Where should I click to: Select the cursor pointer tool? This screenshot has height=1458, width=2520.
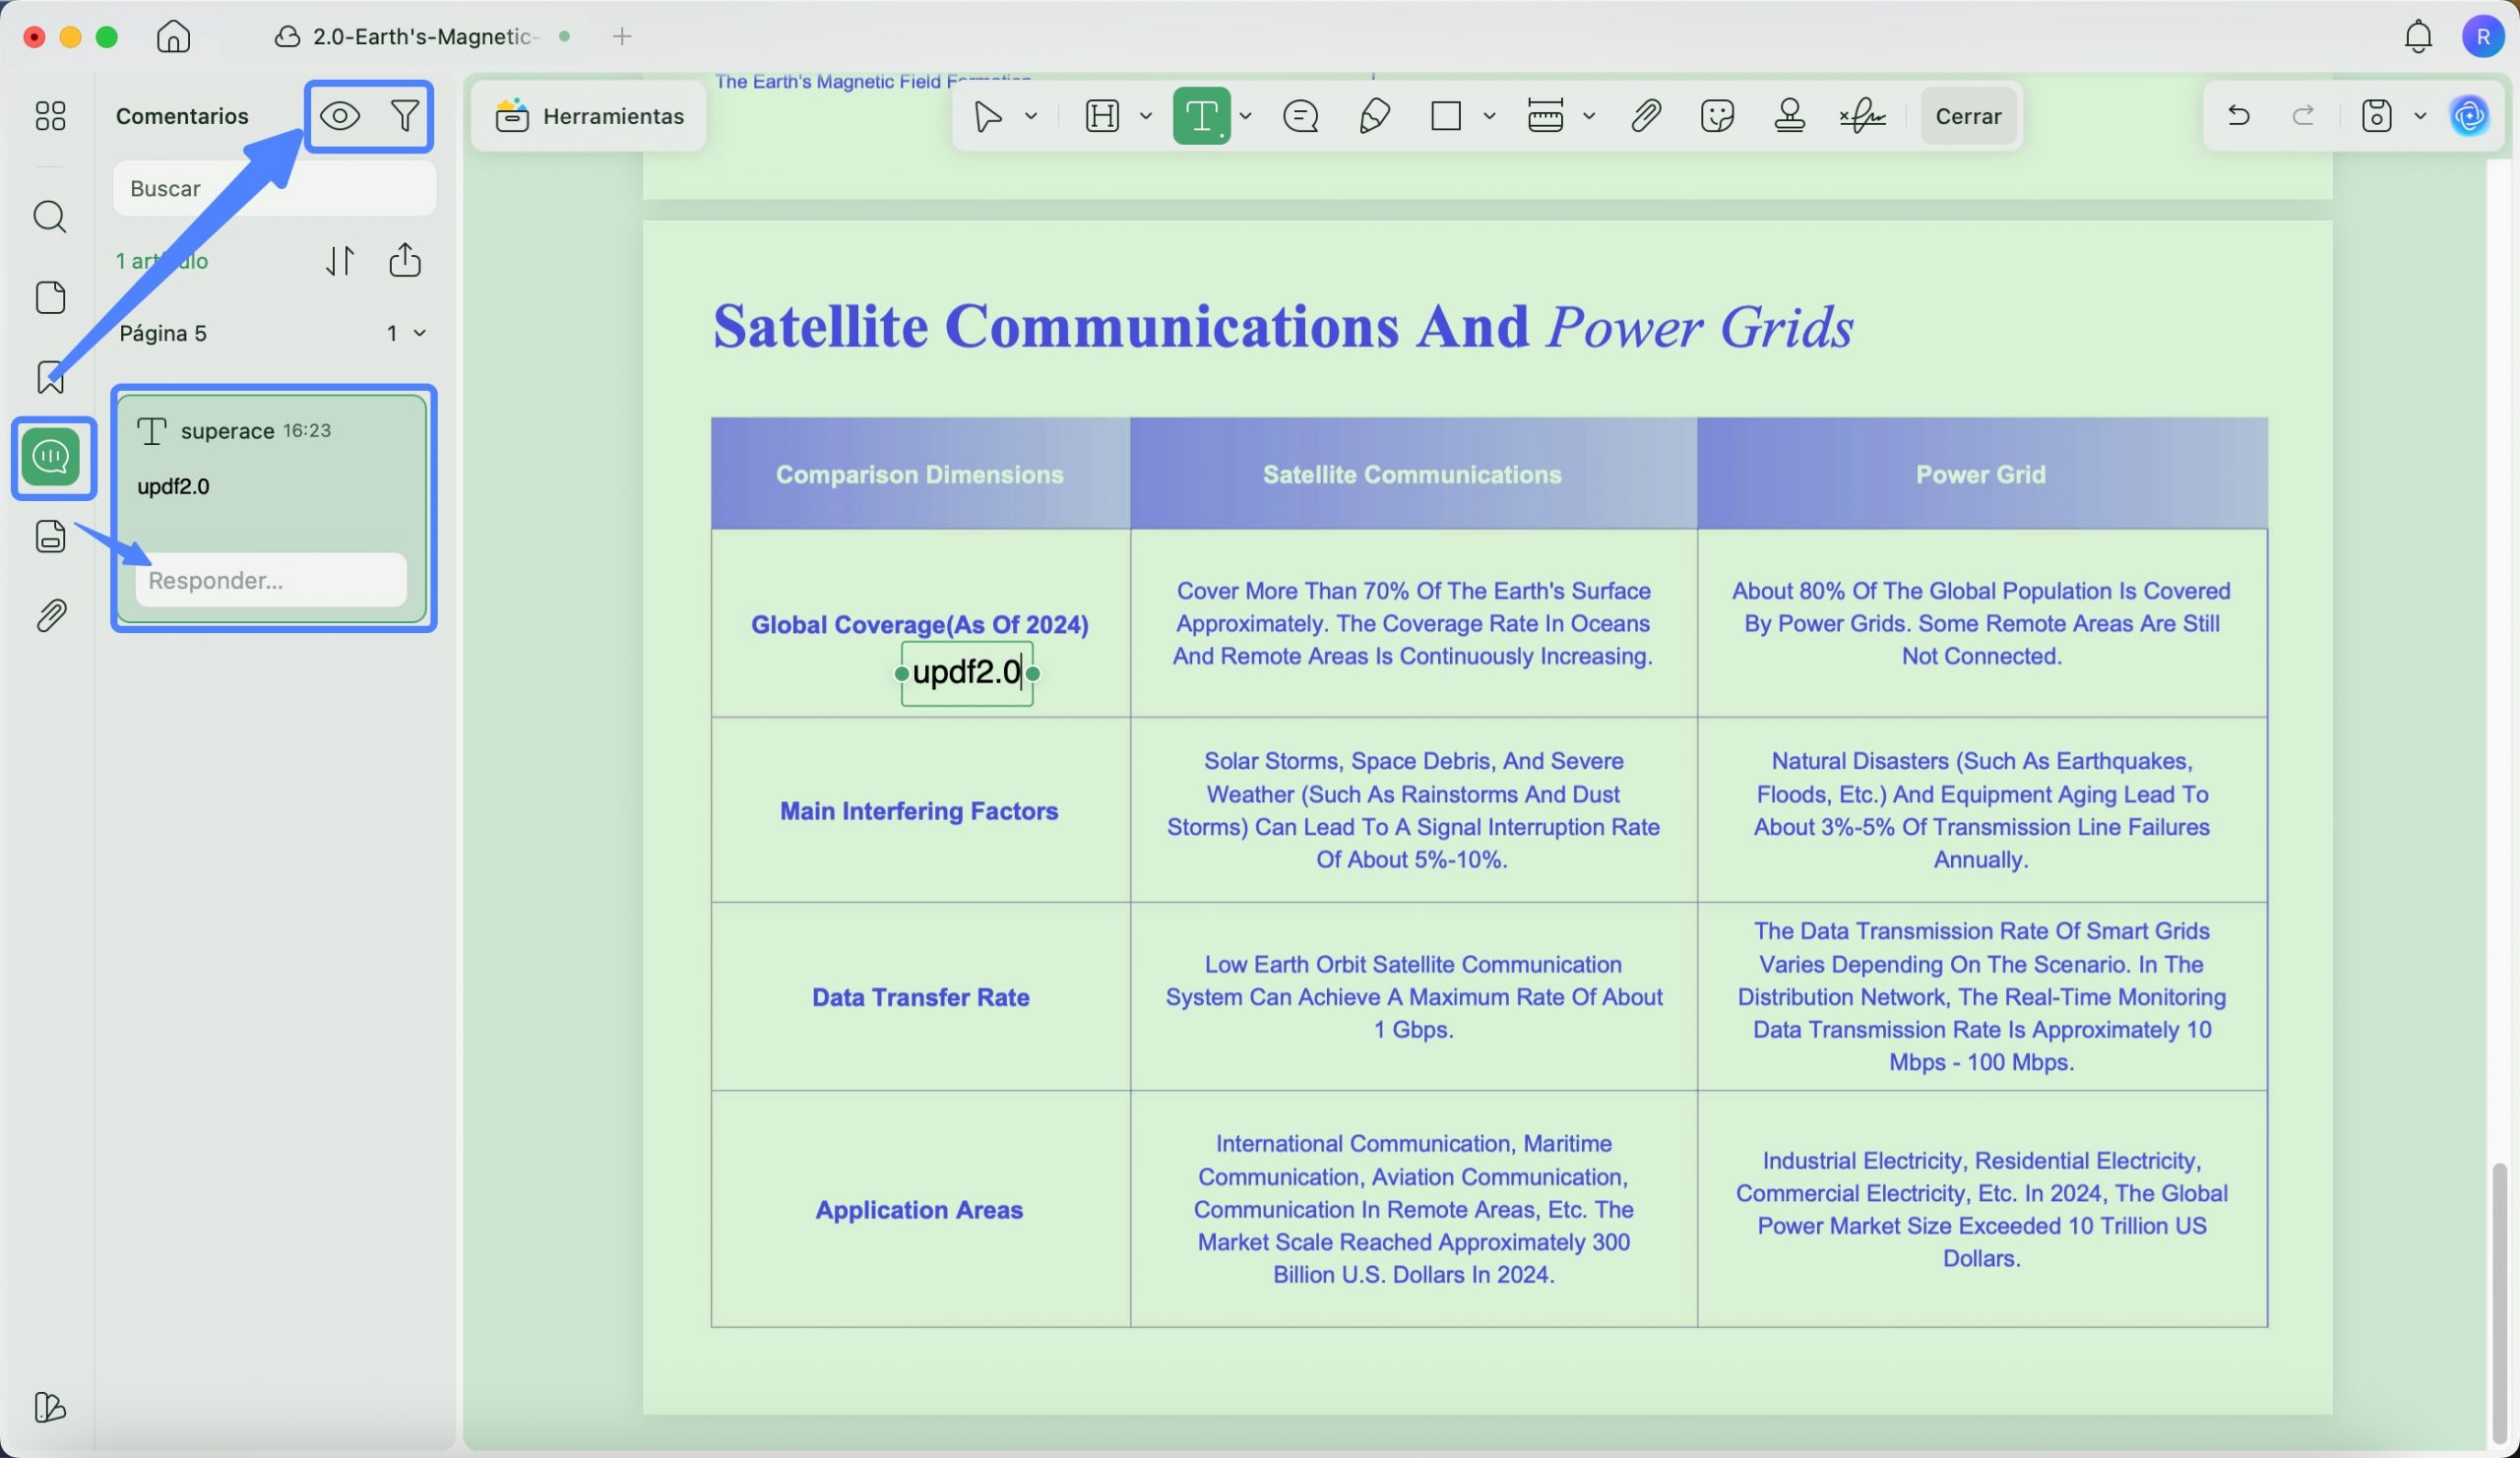988,117
